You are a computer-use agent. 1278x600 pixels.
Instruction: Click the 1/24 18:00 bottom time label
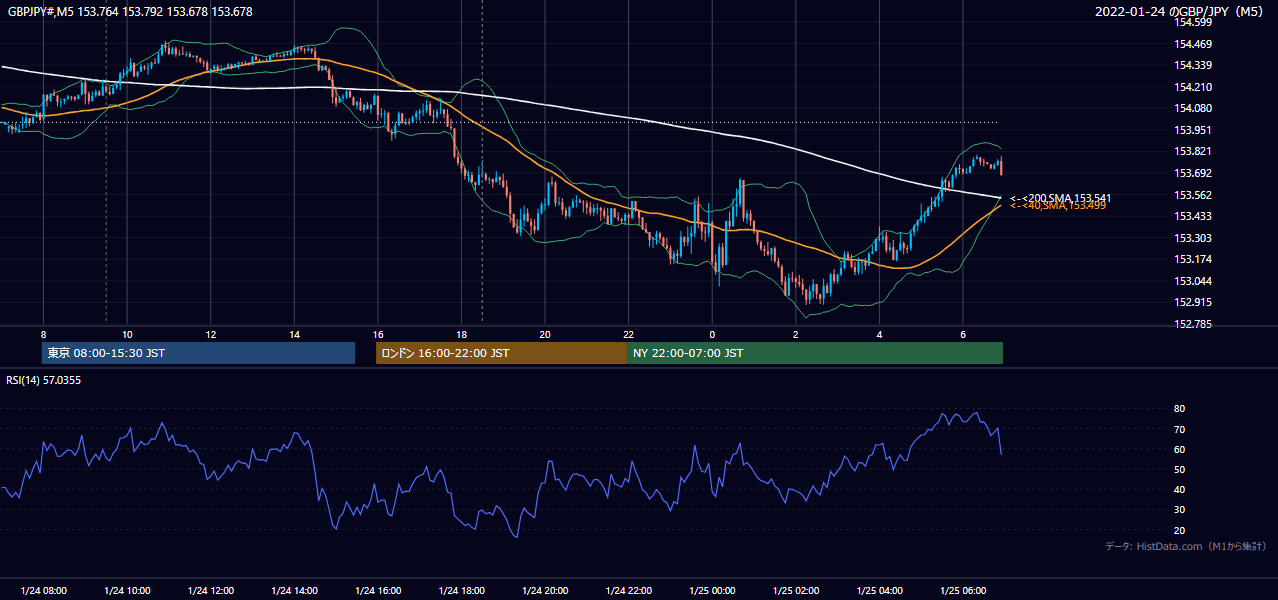pyautogui.click(x=461, y=591)
